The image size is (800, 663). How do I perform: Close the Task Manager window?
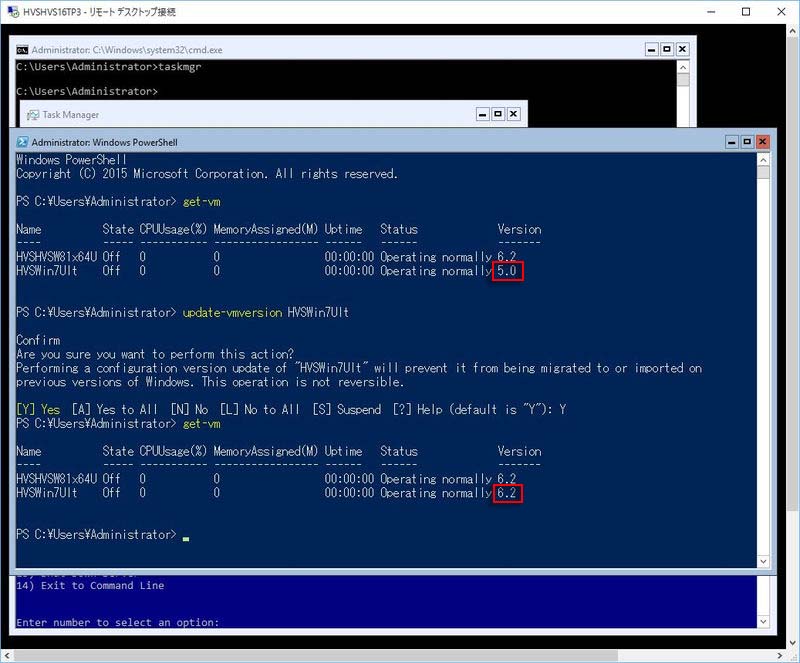(x=513, y=114)
